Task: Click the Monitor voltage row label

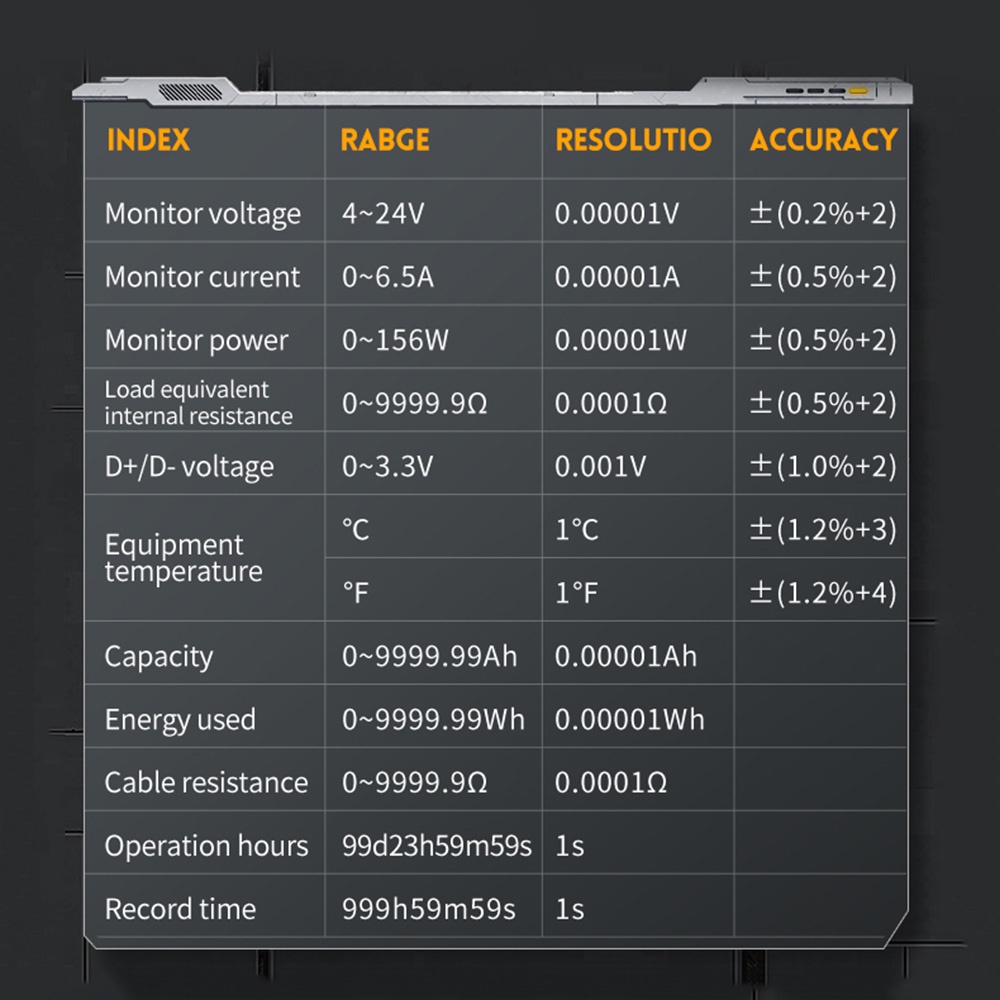Action: coord(202,214)
